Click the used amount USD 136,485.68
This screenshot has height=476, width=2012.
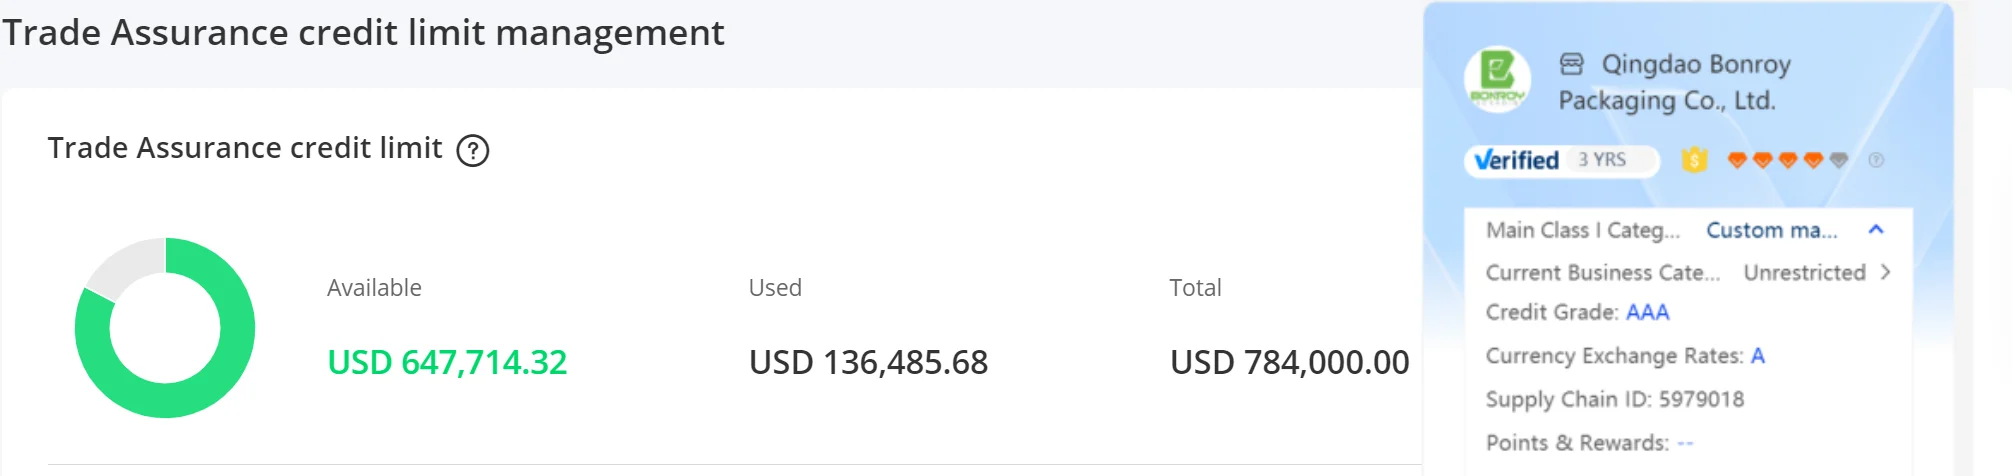tap(868, 362)
